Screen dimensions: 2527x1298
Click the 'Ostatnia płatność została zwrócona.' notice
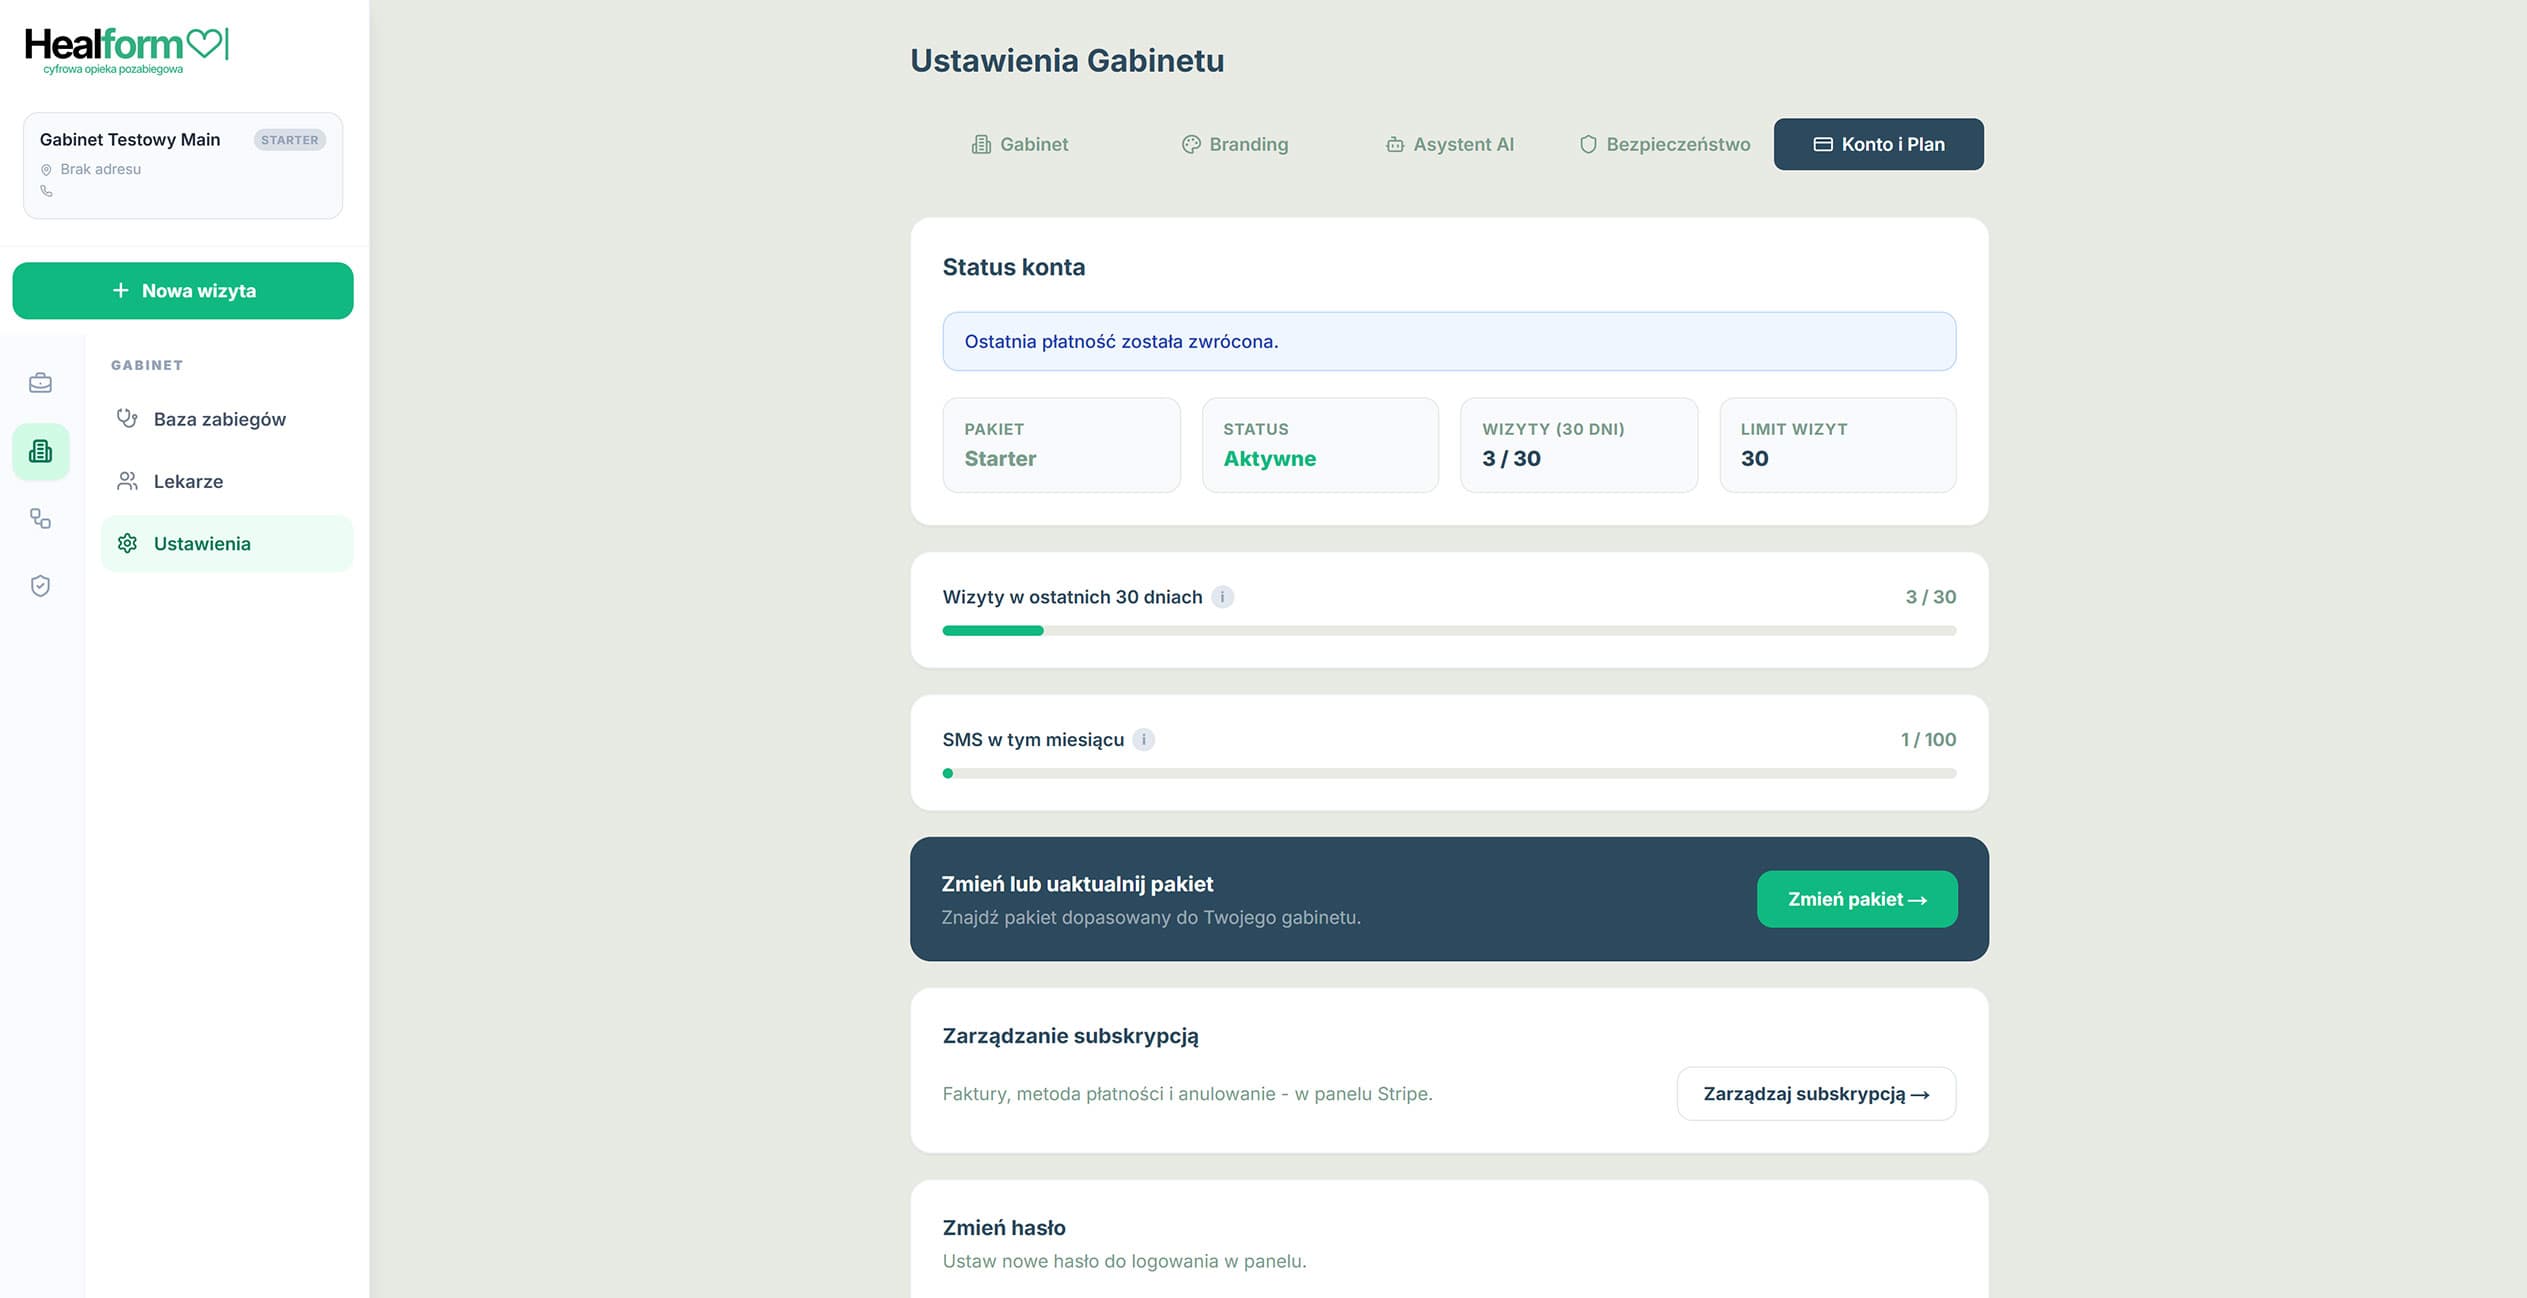pos(1449,341)
